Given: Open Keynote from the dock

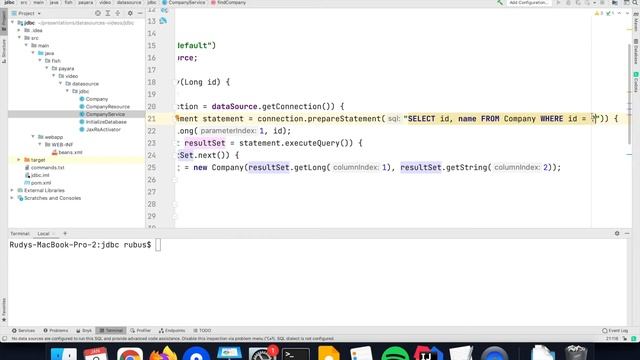Looking at the screenshot, I should (229, 353).
